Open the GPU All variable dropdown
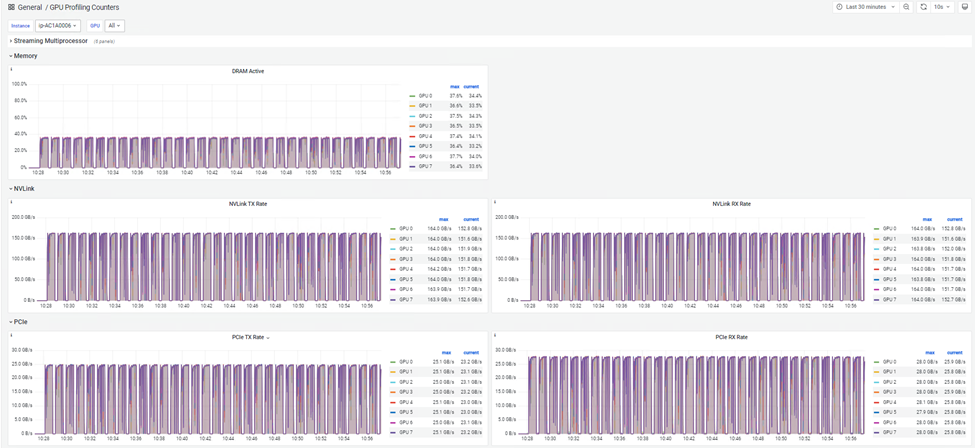975x448 pixels. [115, 26]
